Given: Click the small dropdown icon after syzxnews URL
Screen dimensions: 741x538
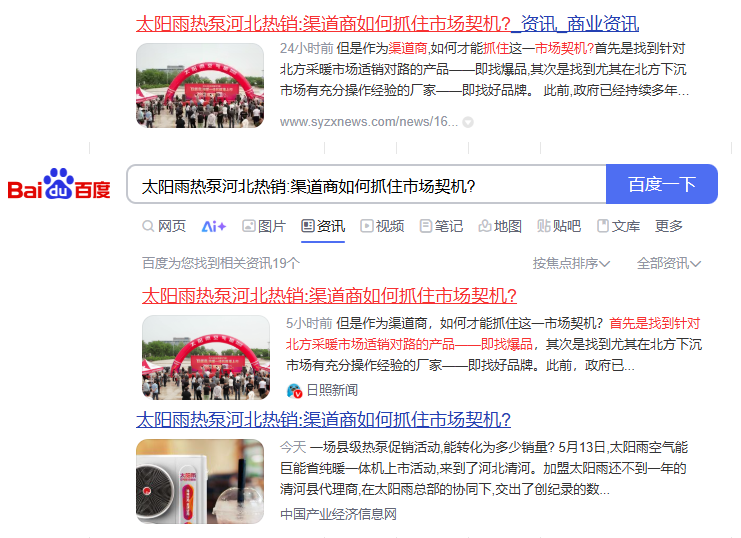Looking at the screenshot, I should pos(468,122).
